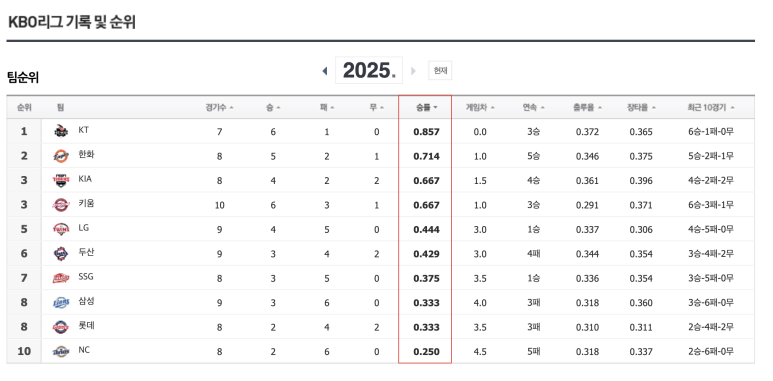Viewport: 773px width, 381px height.
Task: Go to previous year using left arrow
Action: [324, 71]
